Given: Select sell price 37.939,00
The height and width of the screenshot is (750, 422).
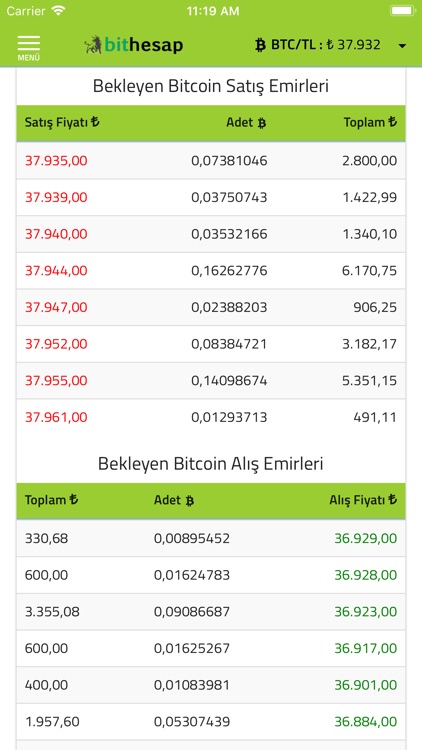Looking at the screenshot, I should [56, 198].
